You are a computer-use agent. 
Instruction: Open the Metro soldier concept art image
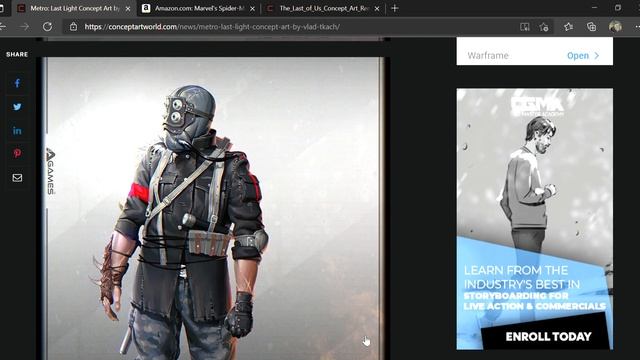[213, 208]
